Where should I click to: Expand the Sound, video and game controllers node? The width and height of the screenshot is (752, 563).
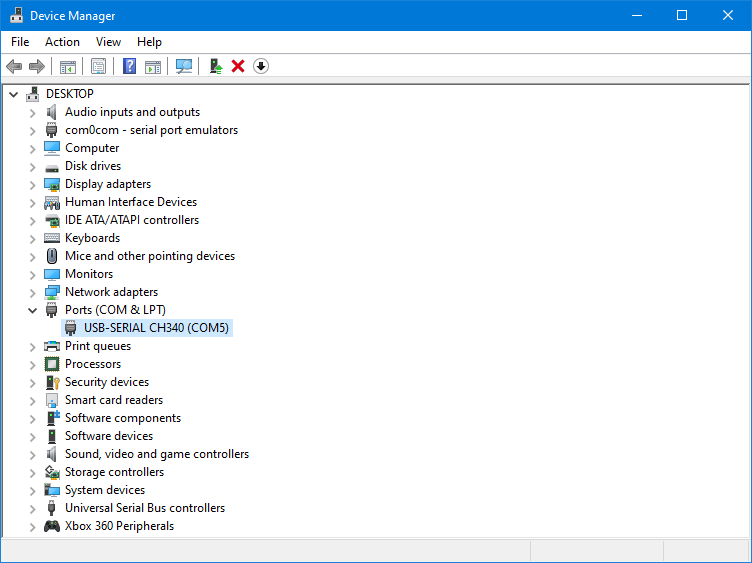pyautogui.click(x=32, y=455)
